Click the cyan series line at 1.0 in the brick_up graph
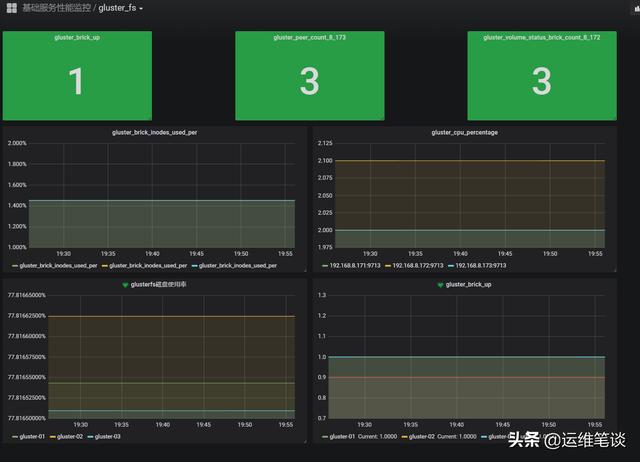The image size is (640, 462). pyautogui.click(x=467, y=357)
